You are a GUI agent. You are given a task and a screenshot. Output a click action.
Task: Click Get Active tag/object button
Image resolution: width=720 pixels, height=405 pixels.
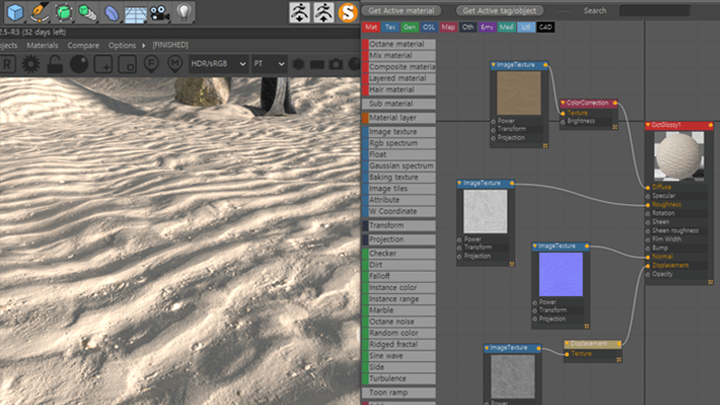point(500,11)
